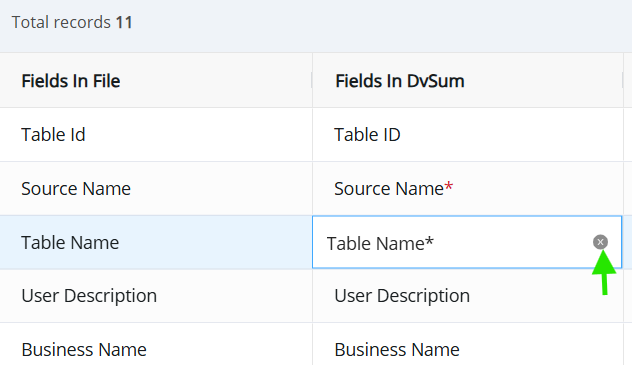The image size is (632, 365).
Task: Select the Table ID DvSum field cell
Action: point(468,135)
